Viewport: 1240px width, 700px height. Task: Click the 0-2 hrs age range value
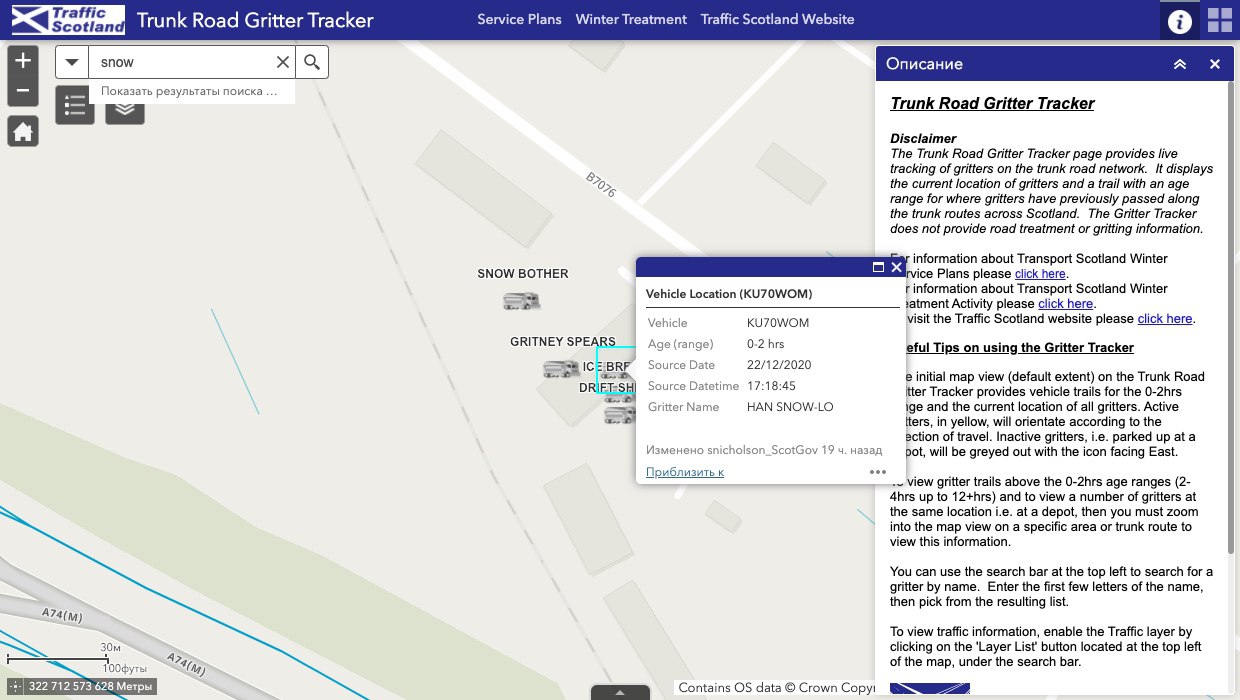tap(766, 344)
